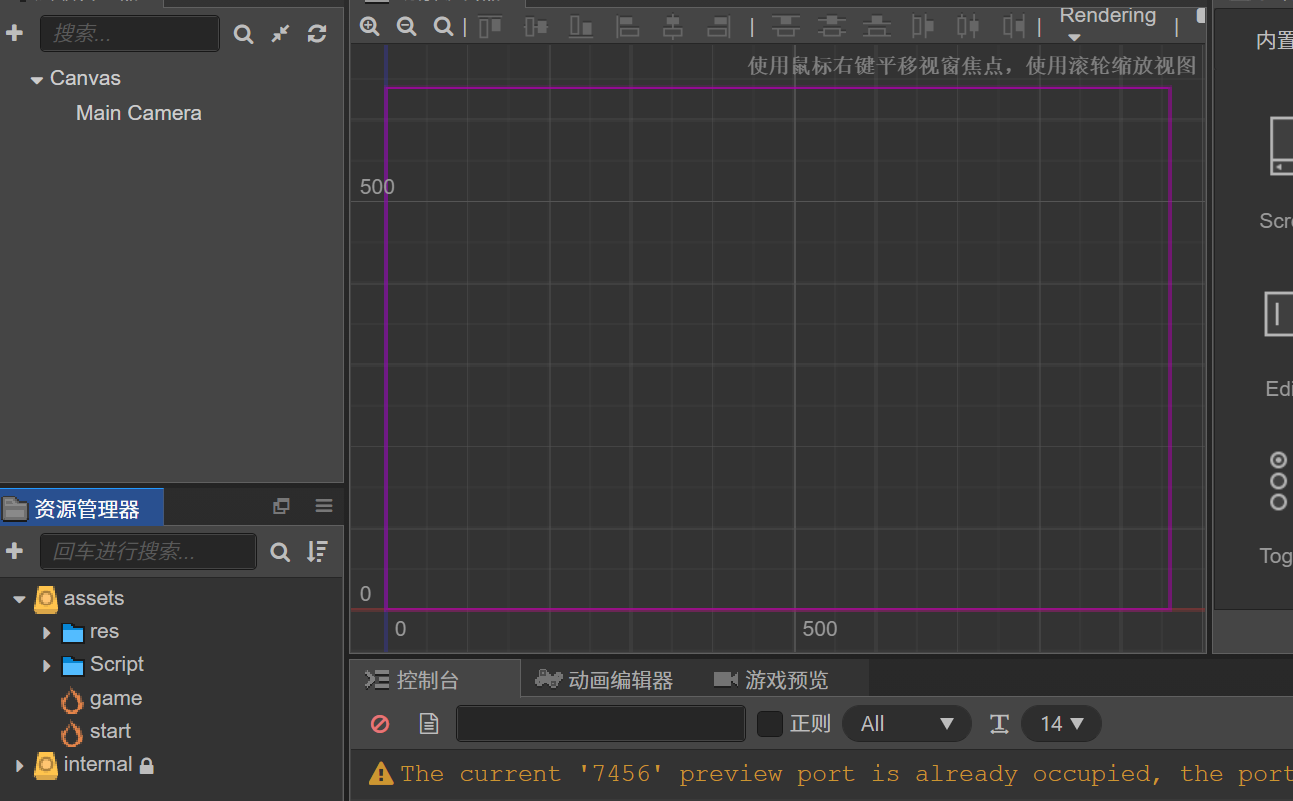Screen dimensions: 1293x801
Task: Open assets search type magnifier
Action: pos(281,552)
